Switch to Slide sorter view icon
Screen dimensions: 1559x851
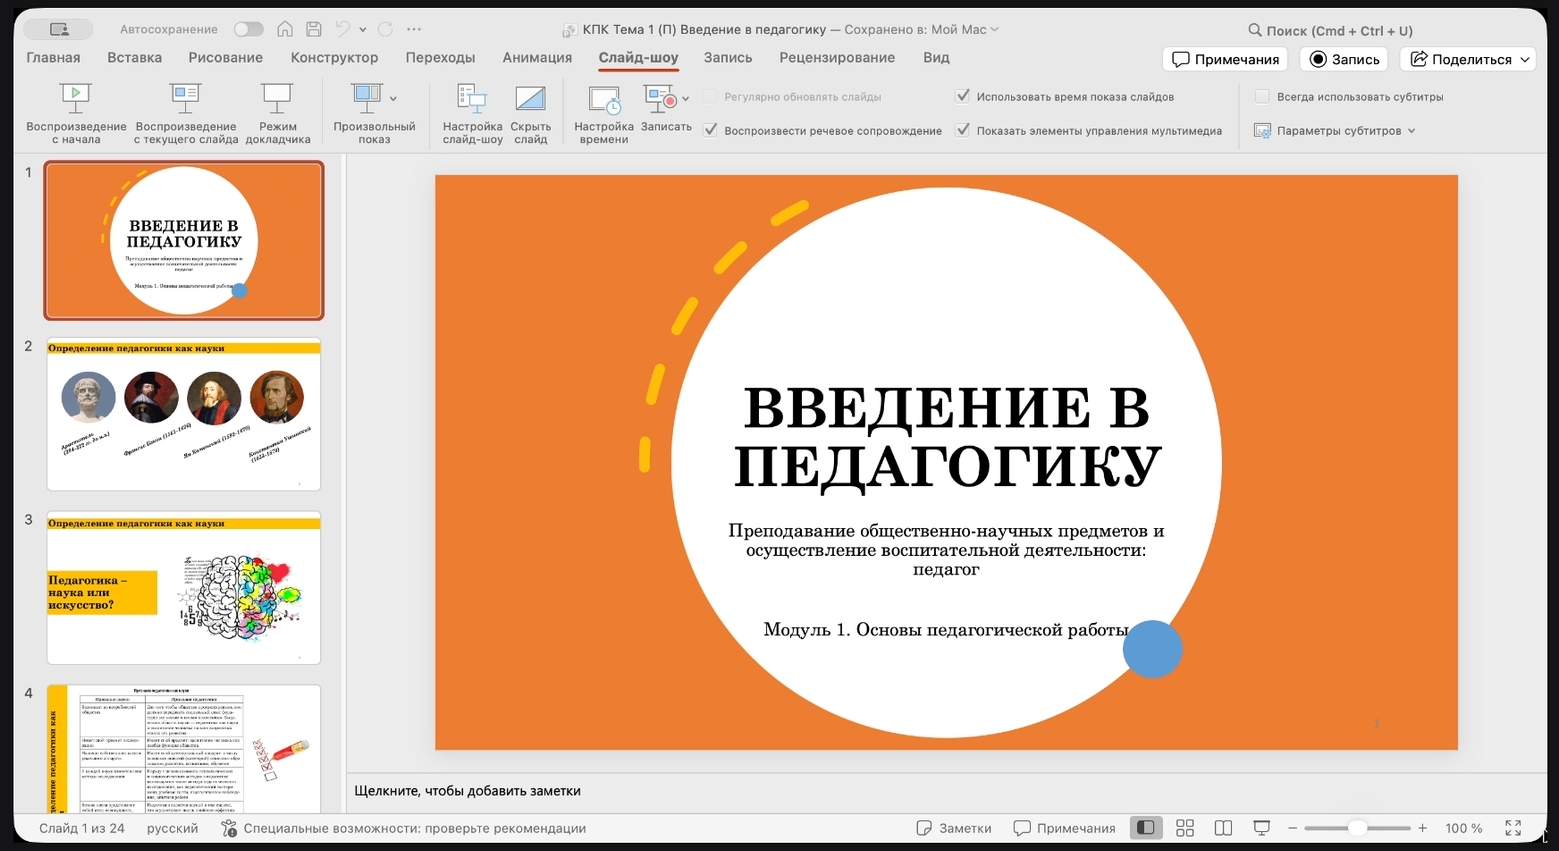tap(1185, 828)
